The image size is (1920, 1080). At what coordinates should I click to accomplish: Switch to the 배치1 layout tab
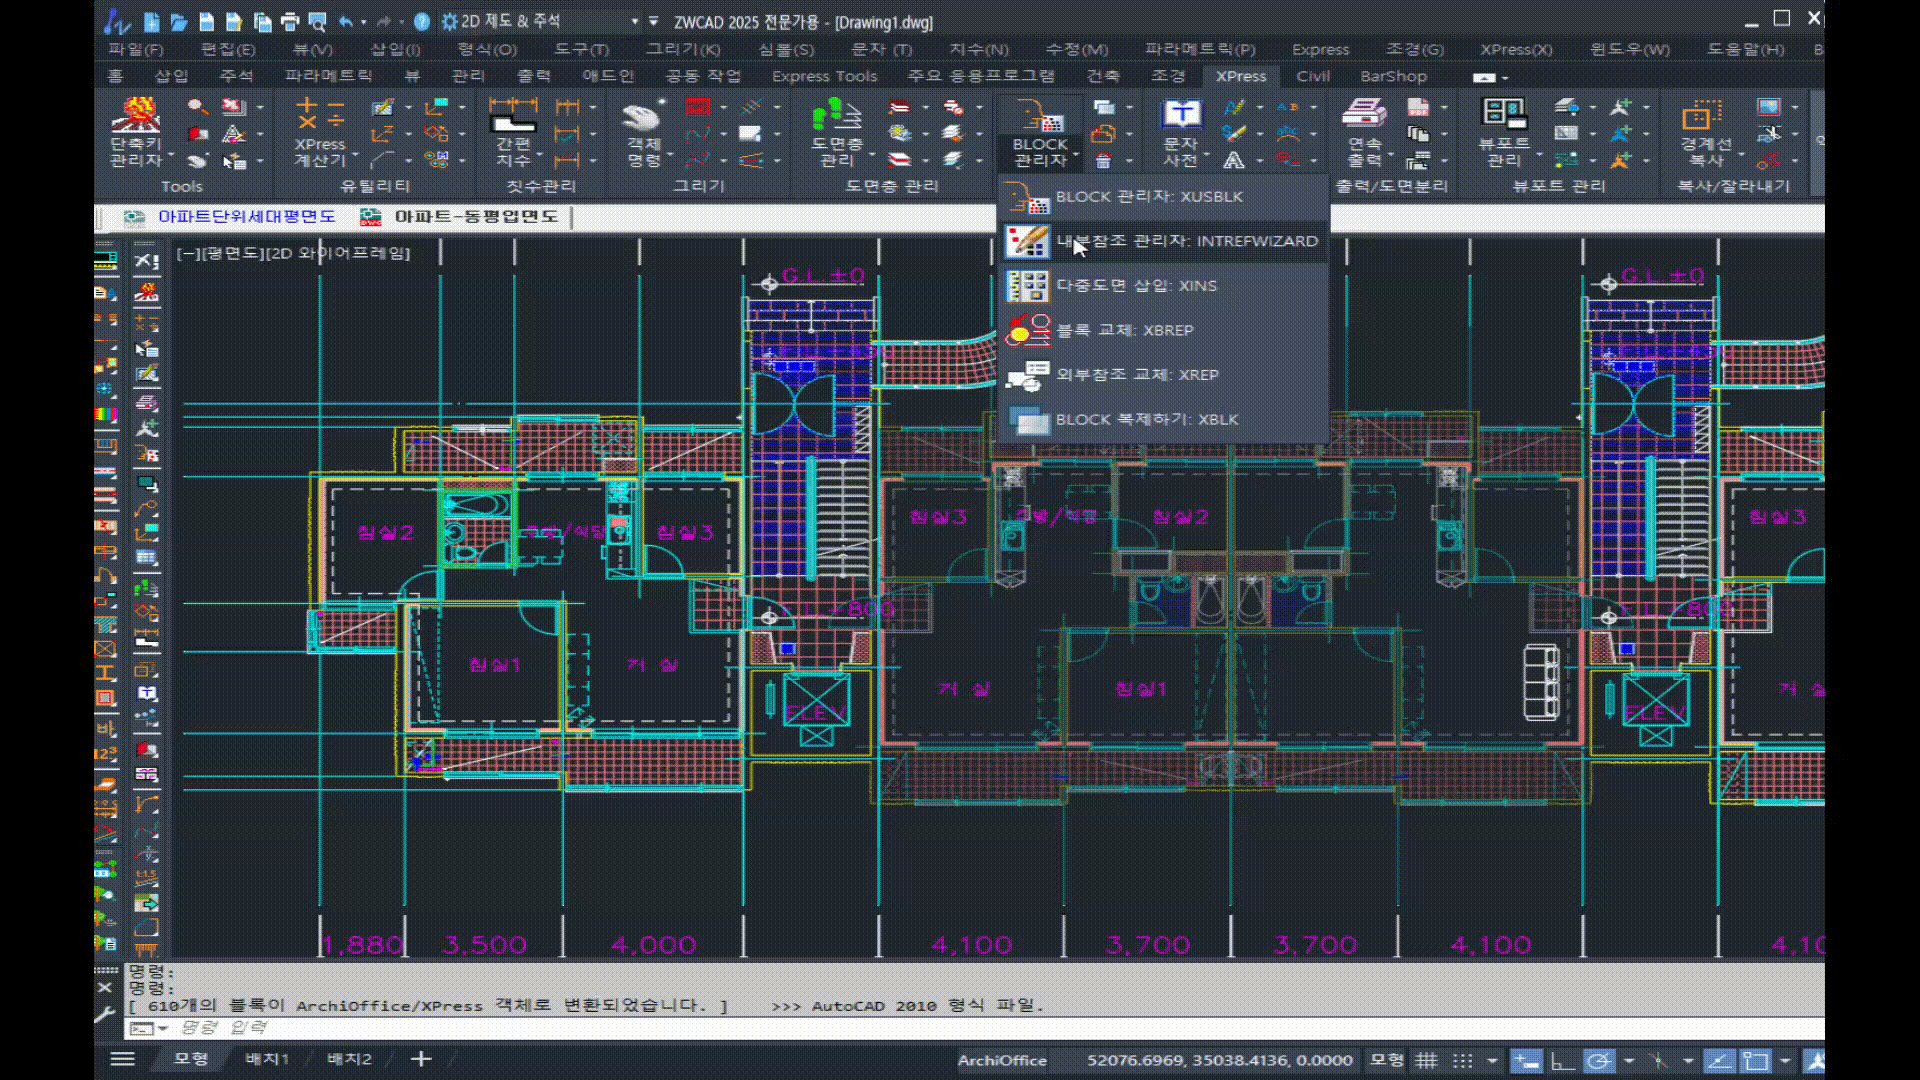pyautogui.click(x=267, y=1059)
